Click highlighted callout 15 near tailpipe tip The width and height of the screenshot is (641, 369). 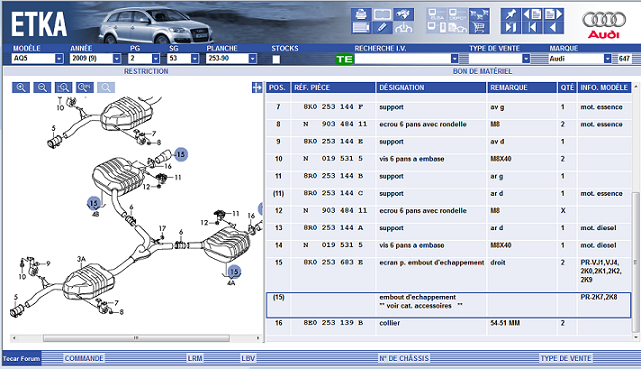click(x=181, y=154)
